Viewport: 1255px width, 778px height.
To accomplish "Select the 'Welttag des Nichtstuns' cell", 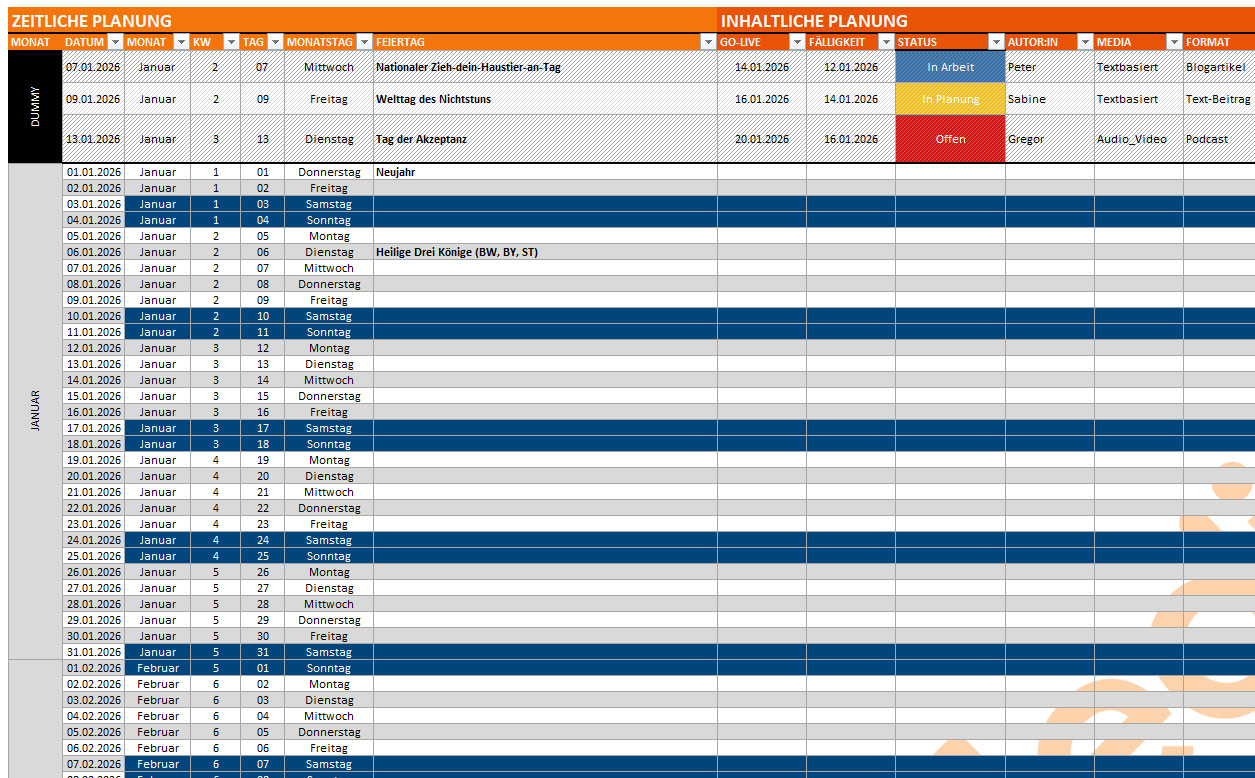I will coord(545,99).
